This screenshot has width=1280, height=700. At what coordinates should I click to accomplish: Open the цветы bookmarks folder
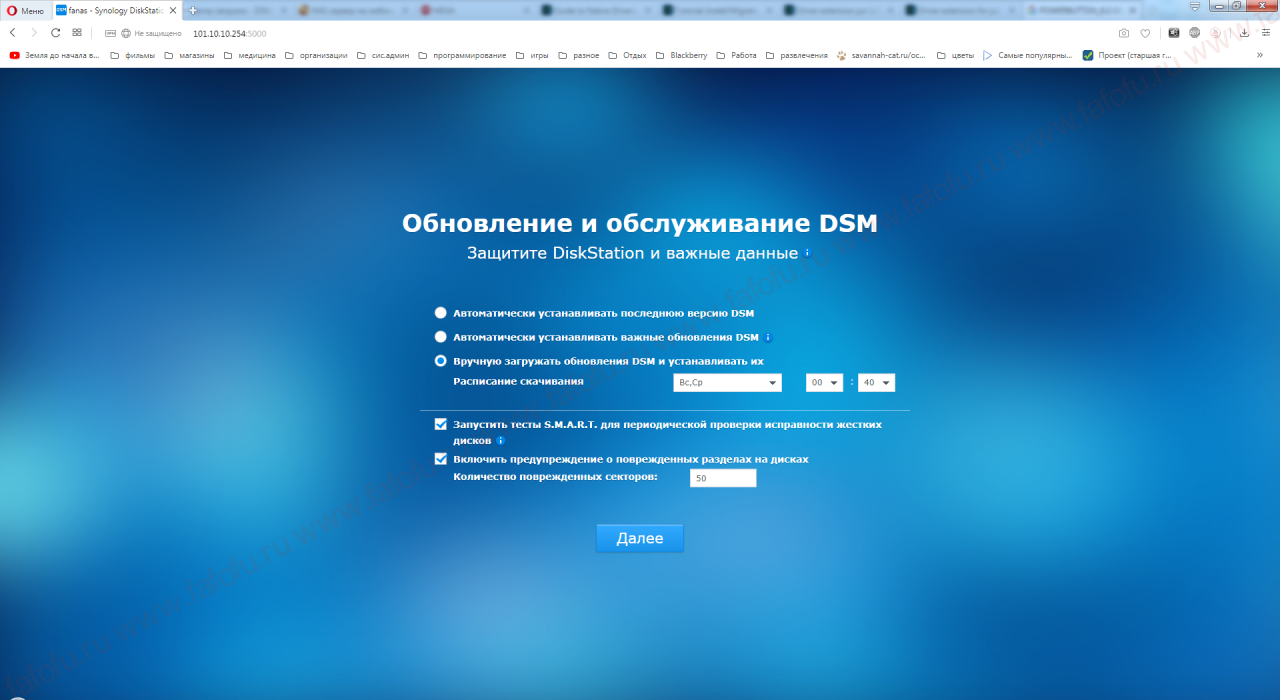(x=956, y=56)
